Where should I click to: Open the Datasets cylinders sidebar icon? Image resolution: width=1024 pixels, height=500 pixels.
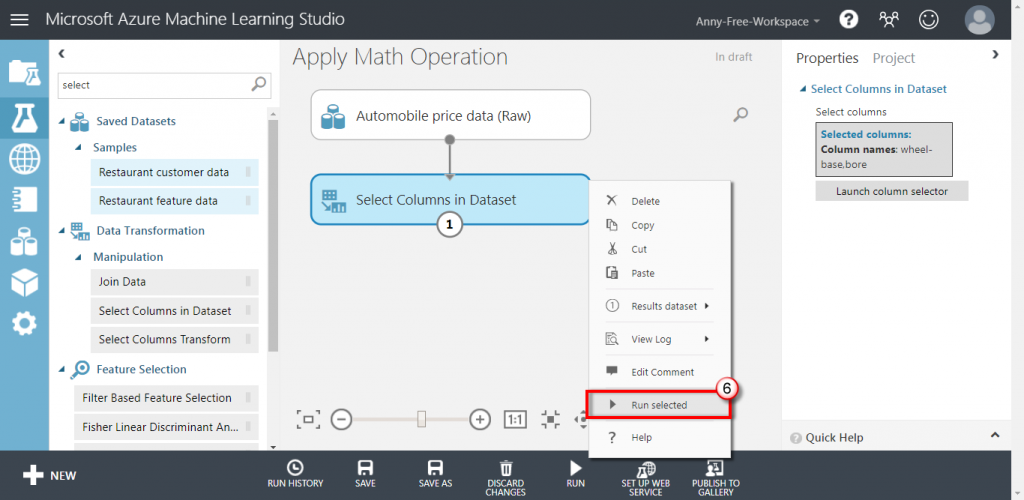pos(24,241)
